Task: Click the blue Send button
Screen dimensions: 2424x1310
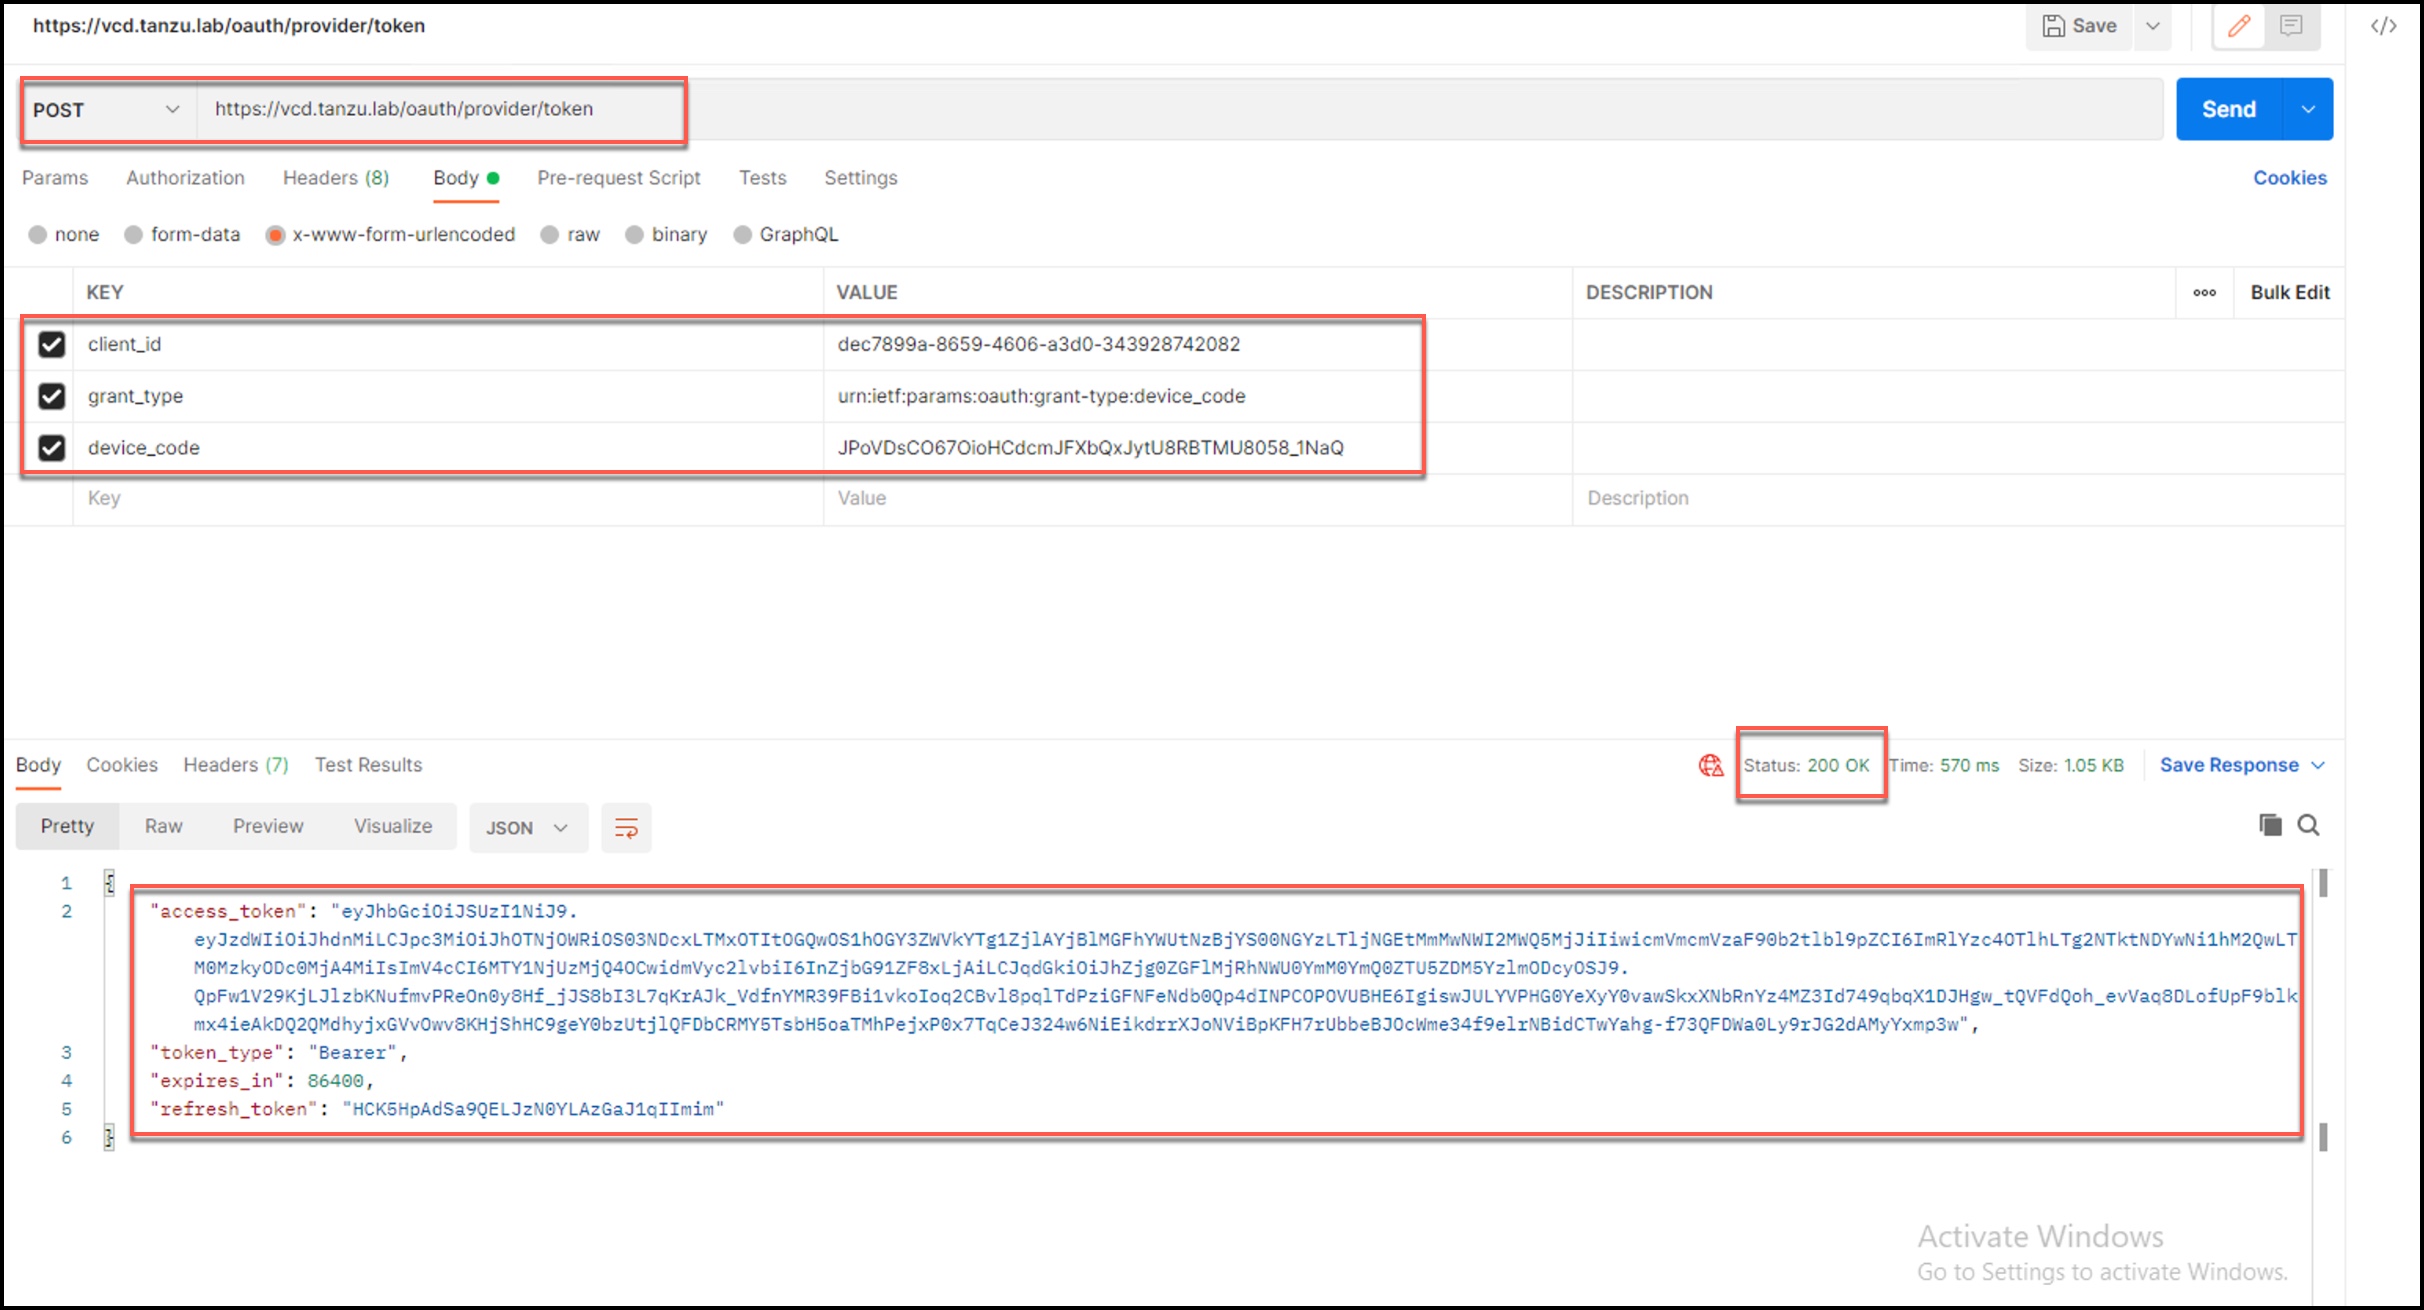Action: coord(2228,110)
